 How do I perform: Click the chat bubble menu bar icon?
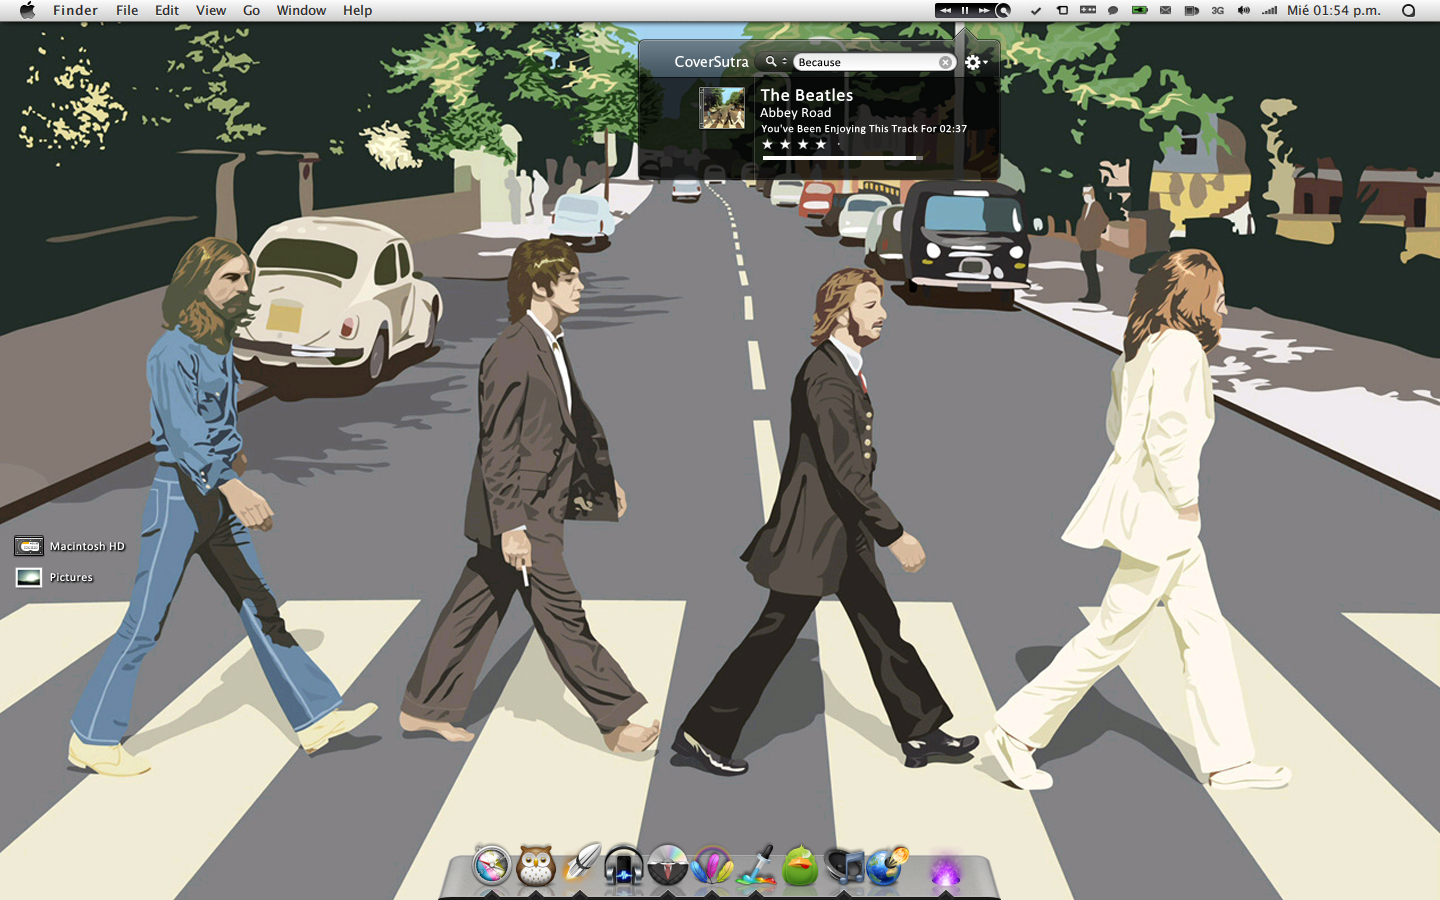1113,10
